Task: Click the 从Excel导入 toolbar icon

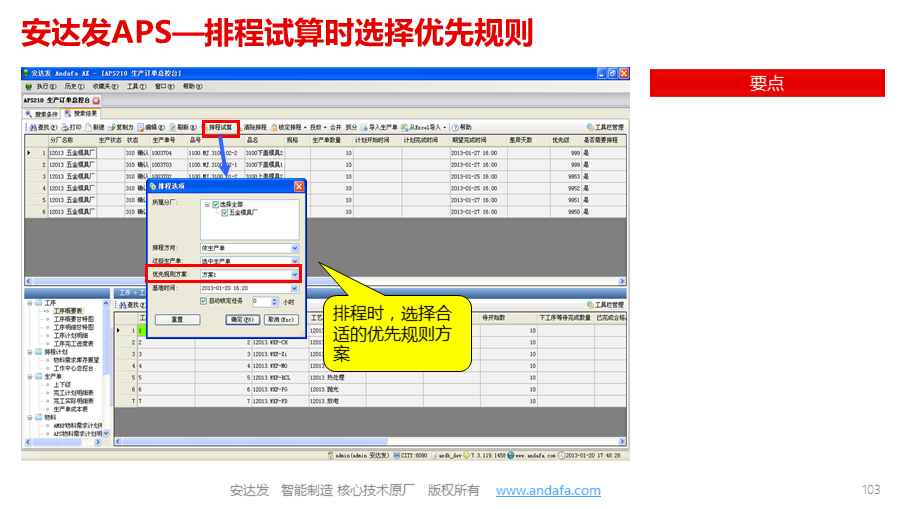Action: pos(405,128)
